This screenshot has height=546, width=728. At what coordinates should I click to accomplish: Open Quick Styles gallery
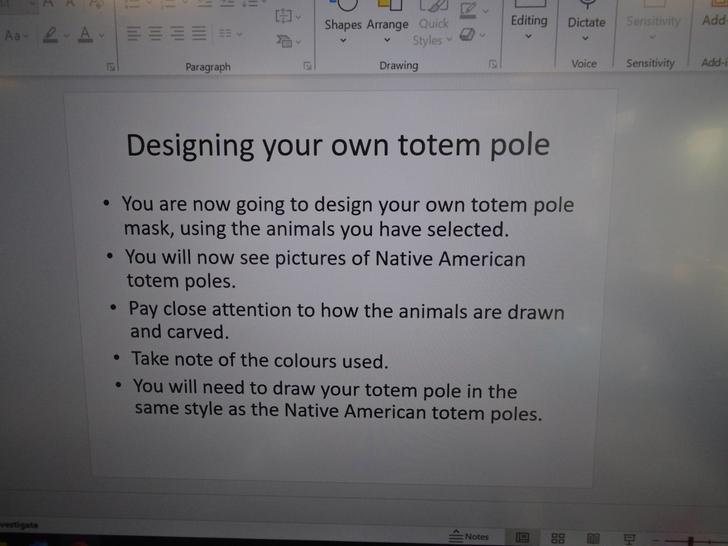(433, 24)
